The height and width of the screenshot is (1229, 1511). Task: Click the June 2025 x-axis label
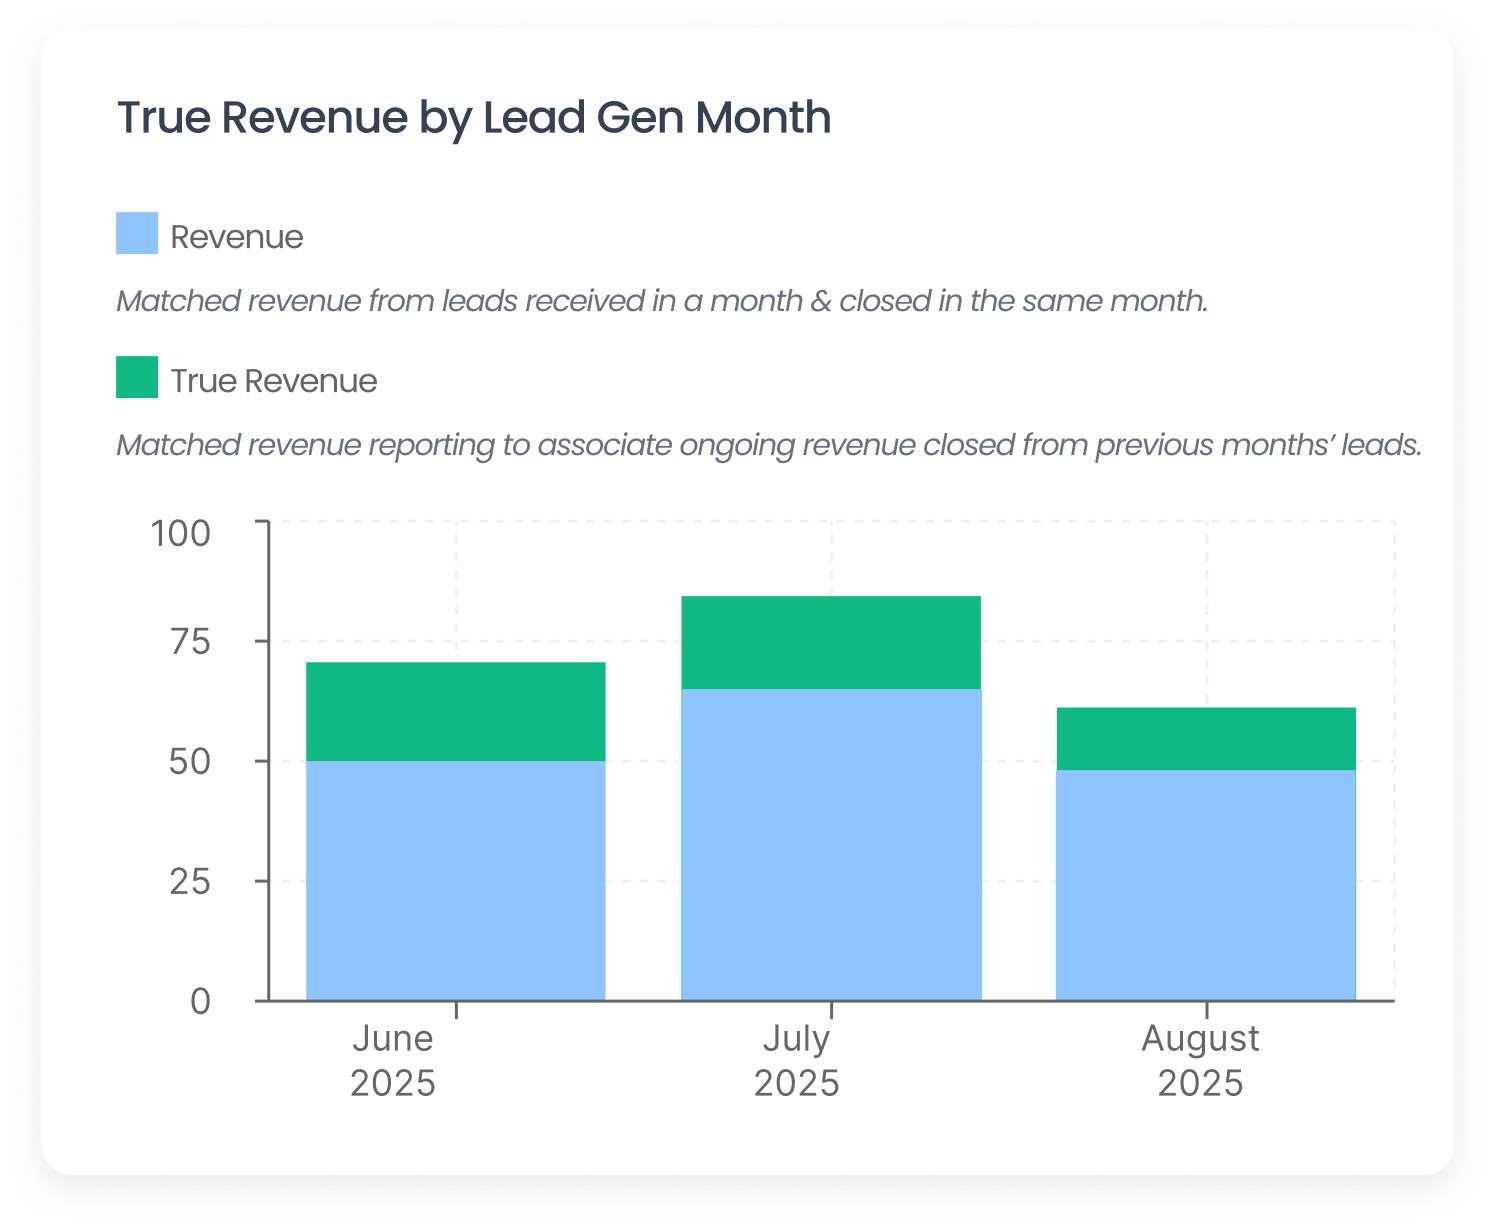coord(393,1060)
